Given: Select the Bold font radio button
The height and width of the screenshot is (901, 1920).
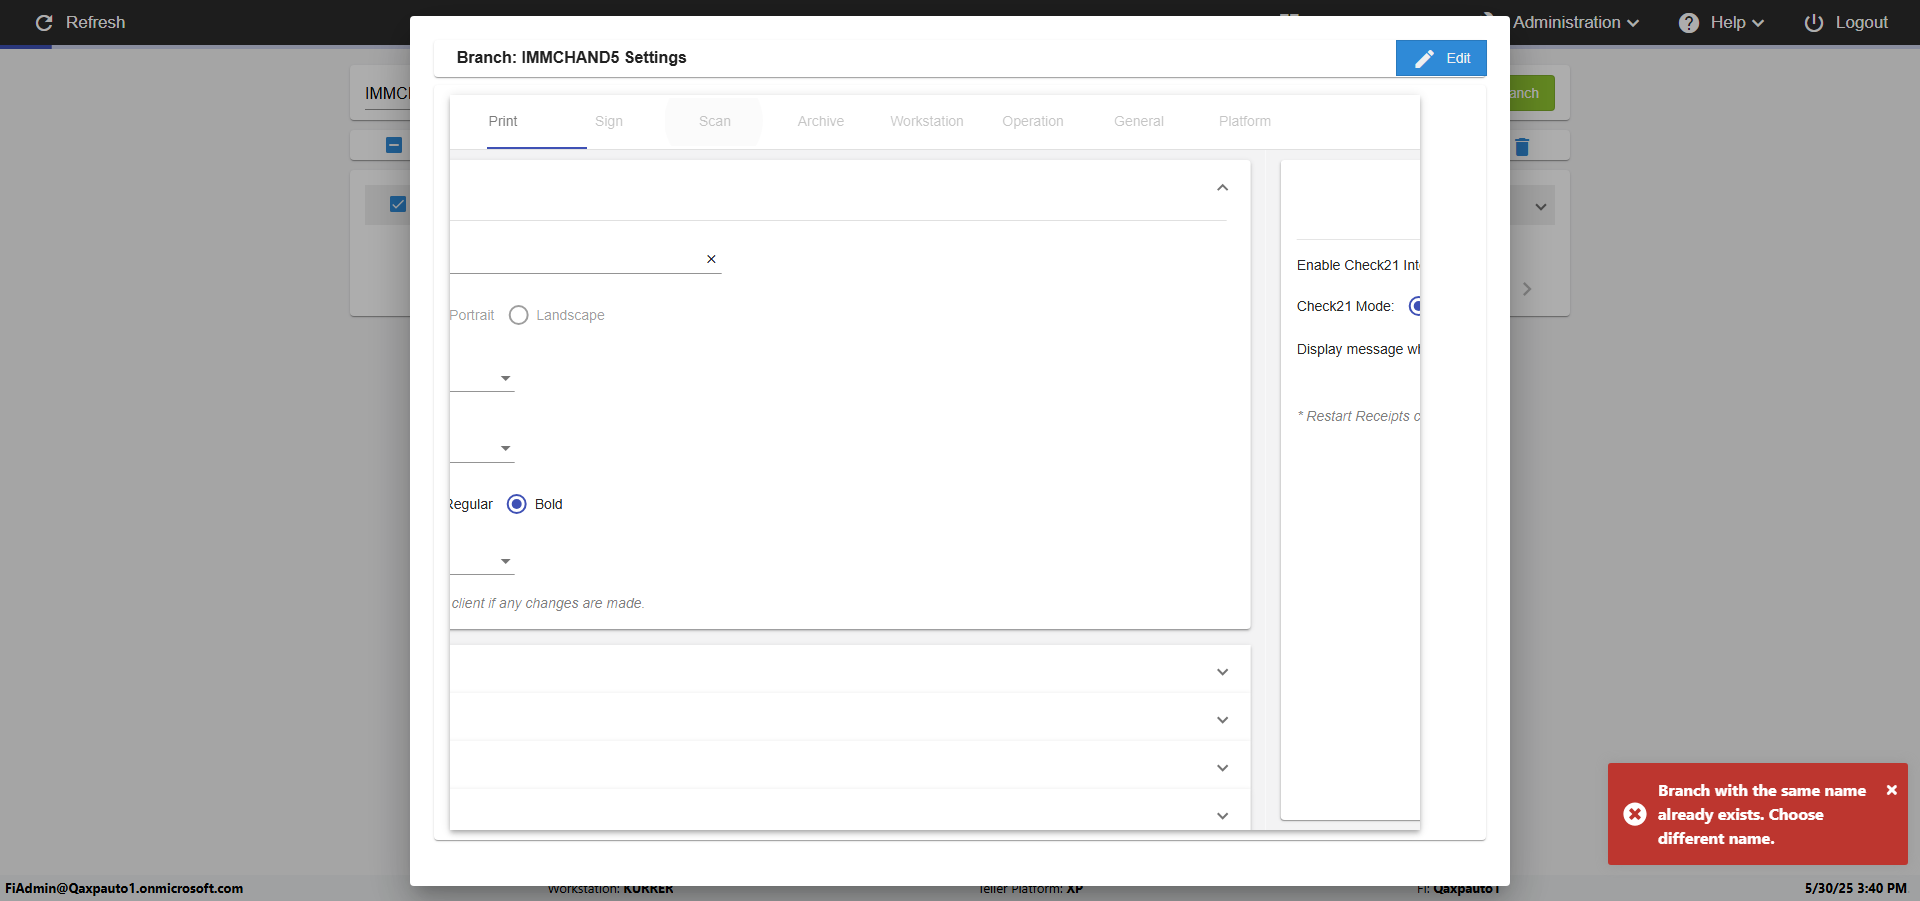Looking at the screenshot, I should tap(517, 504).
